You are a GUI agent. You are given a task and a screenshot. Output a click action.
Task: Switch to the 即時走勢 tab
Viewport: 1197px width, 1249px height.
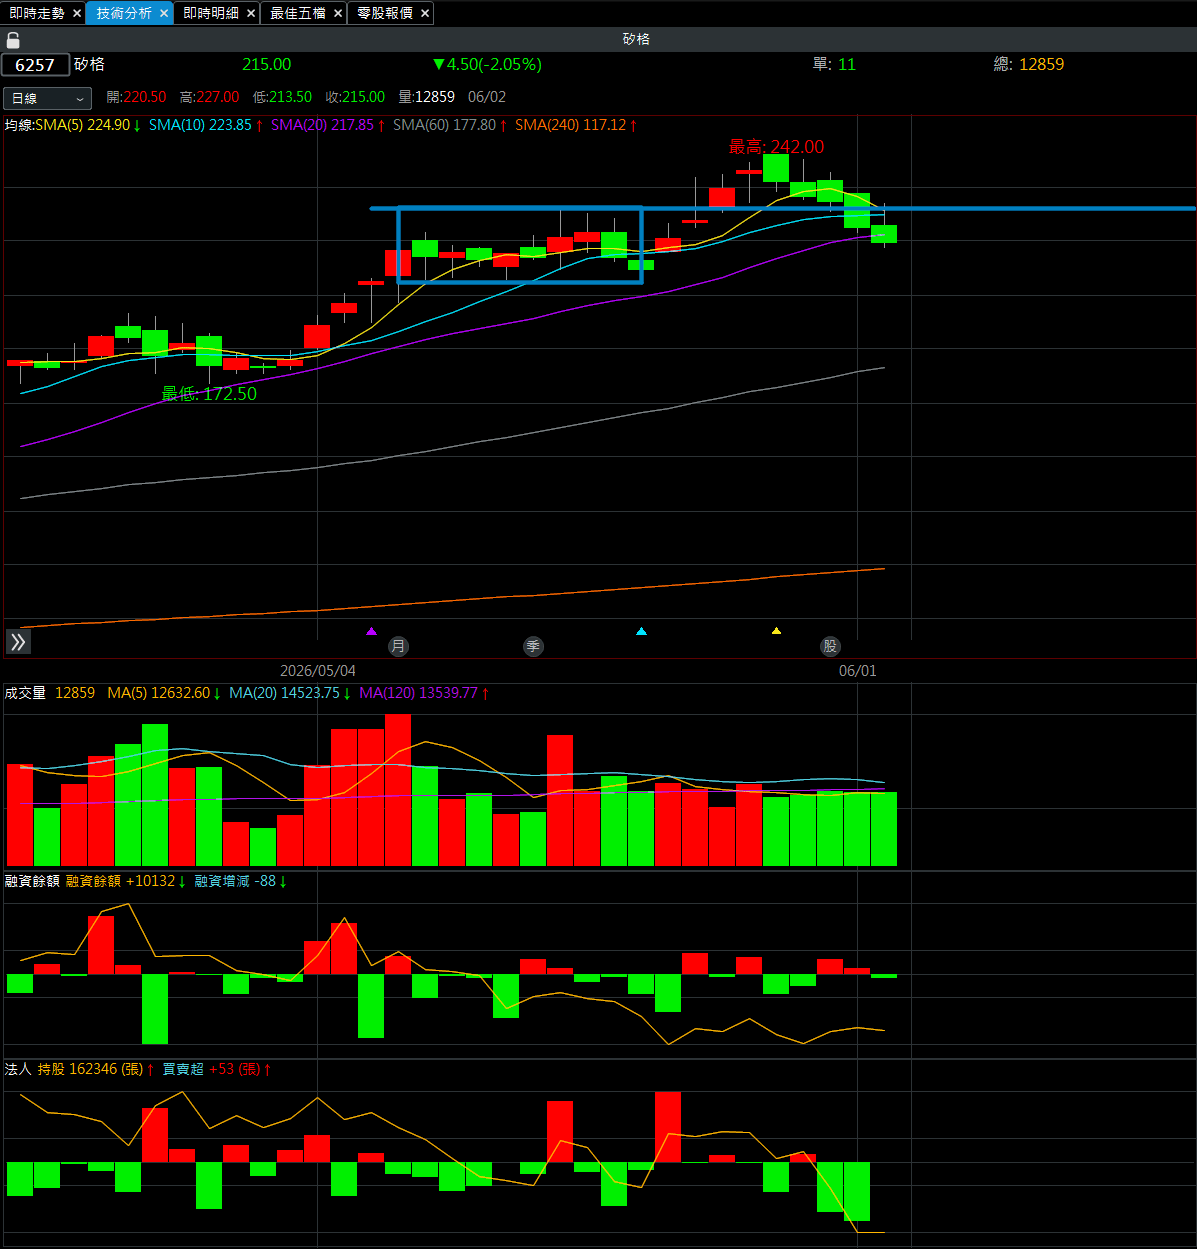tap(37, 13)
